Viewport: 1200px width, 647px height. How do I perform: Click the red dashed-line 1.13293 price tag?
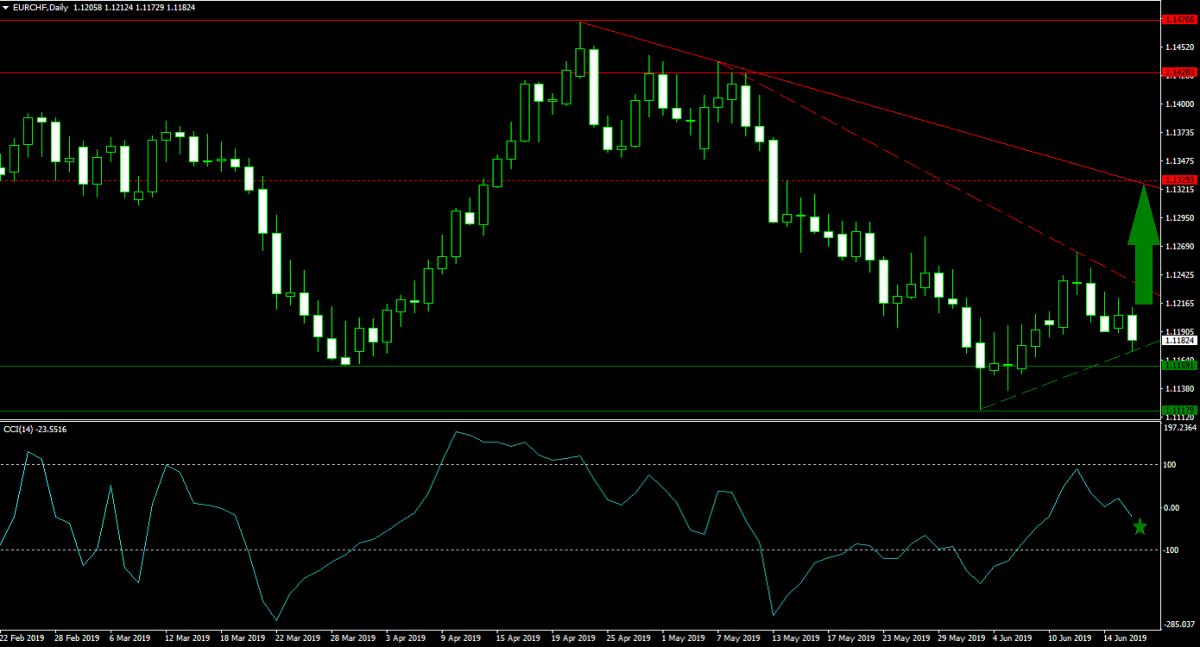tap(1175, 180)
